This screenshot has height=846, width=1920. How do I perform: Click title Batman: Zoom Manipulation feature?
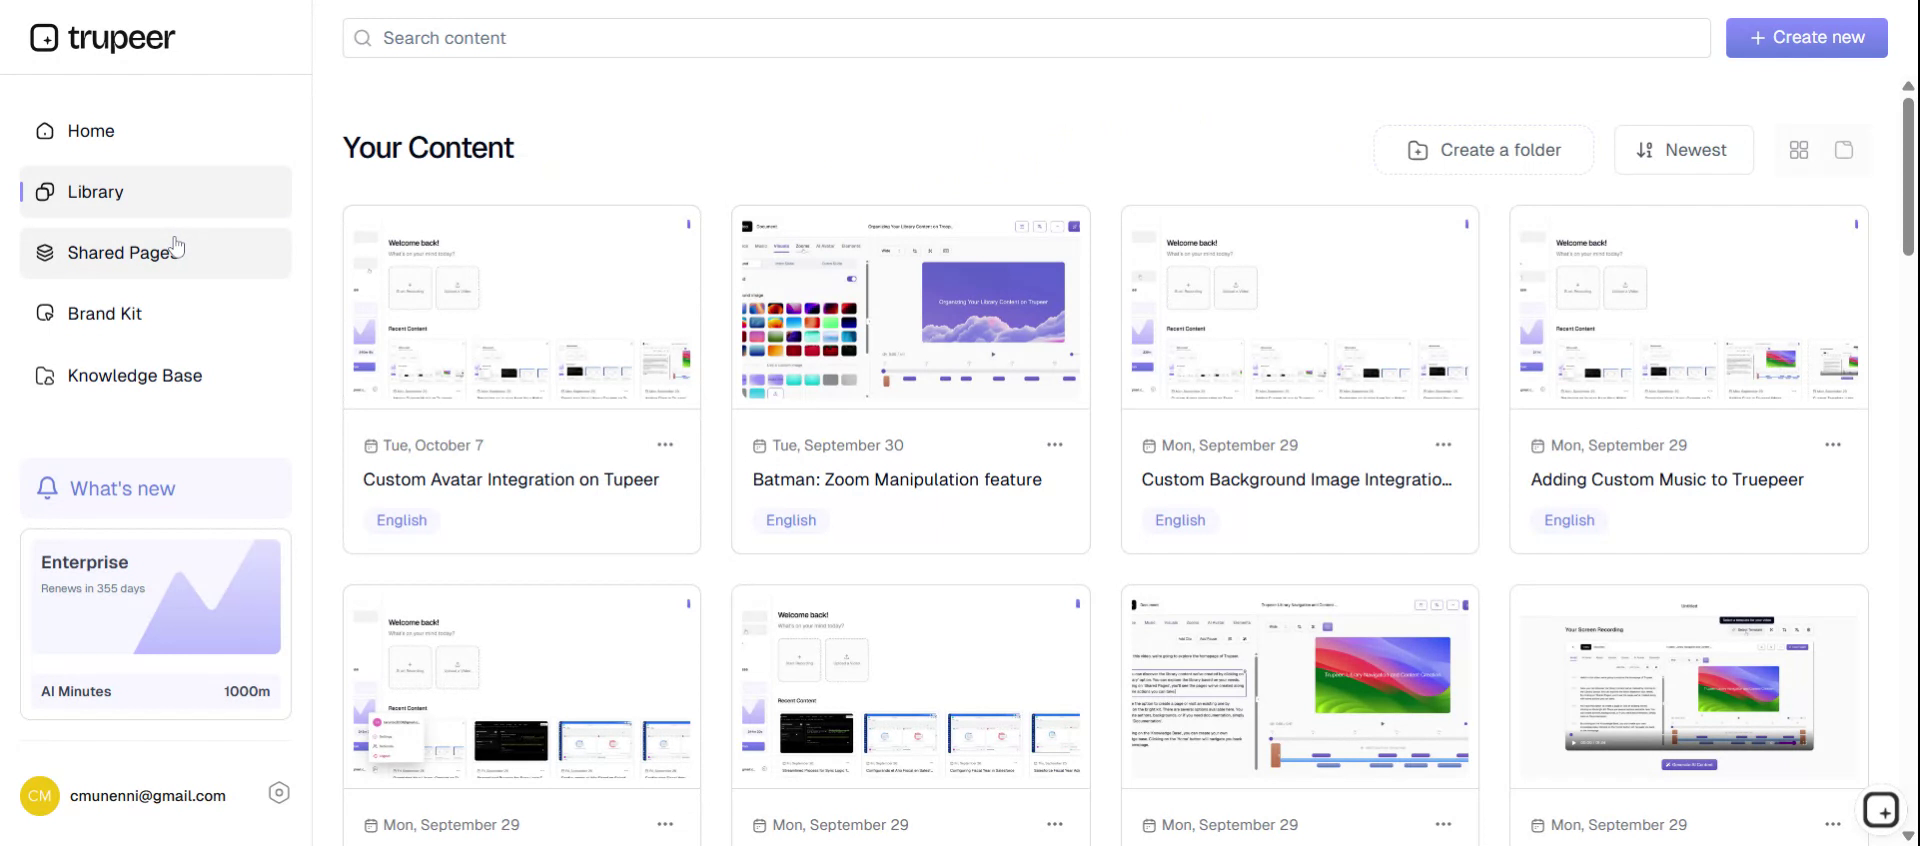coord(897,480)
